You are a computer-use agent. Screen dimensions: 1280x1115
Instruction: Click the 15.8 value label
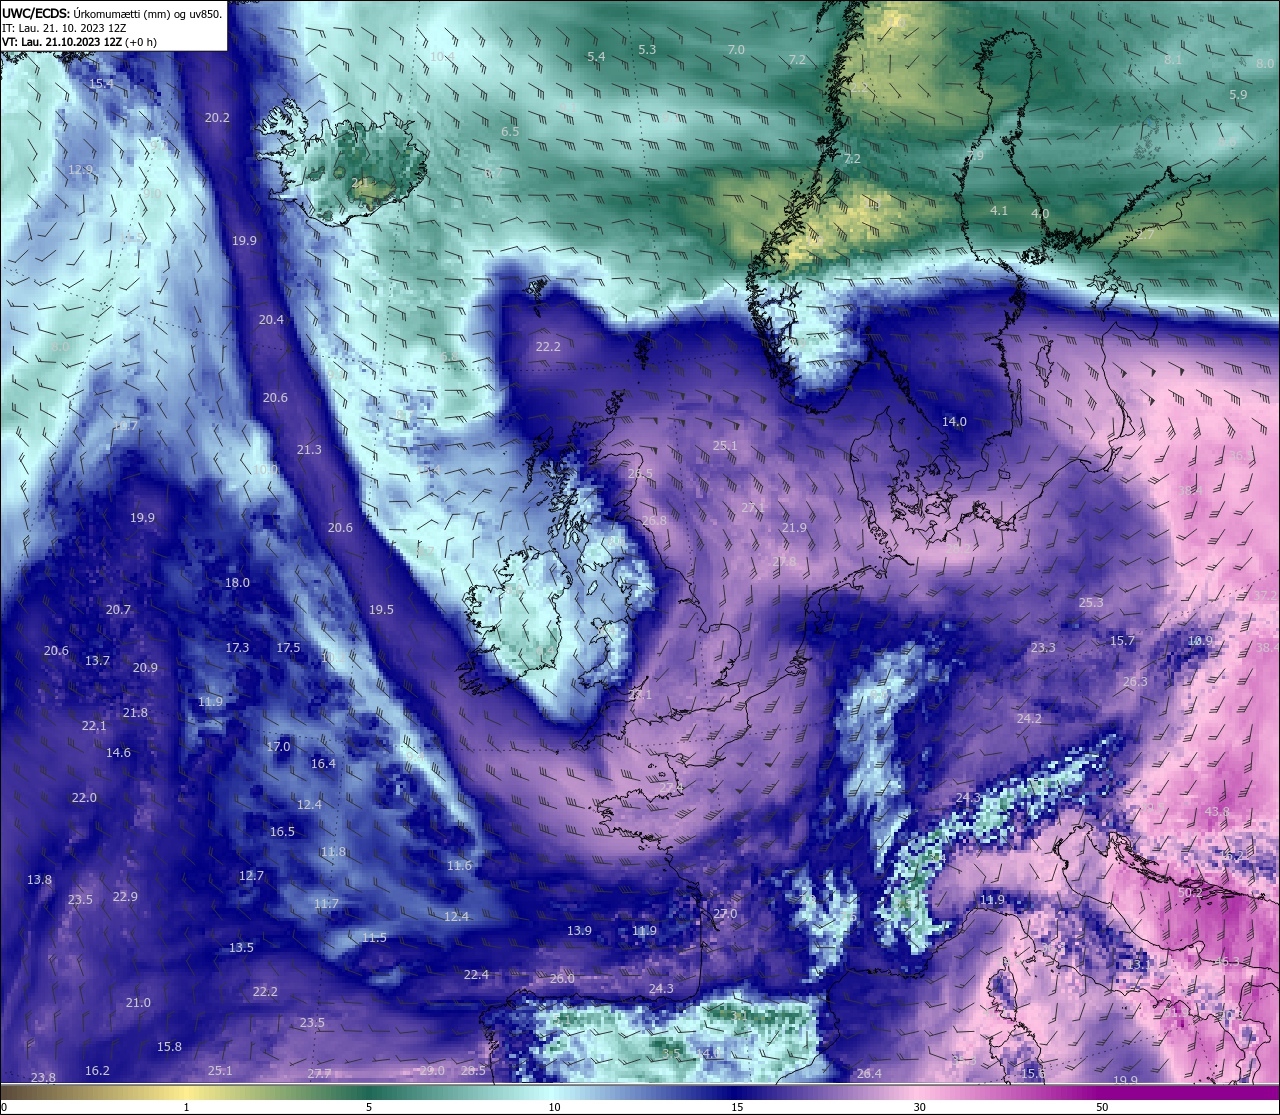tap(169, 1047)
